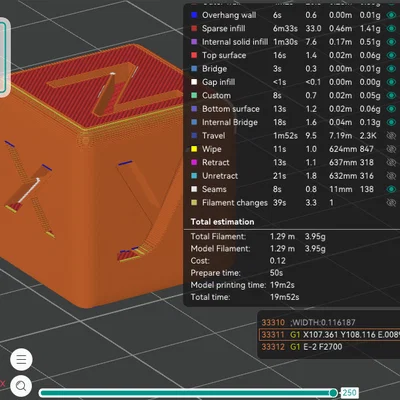Click the Travel row label
Viewport: 400px width, 400px height.
point(214,135)
